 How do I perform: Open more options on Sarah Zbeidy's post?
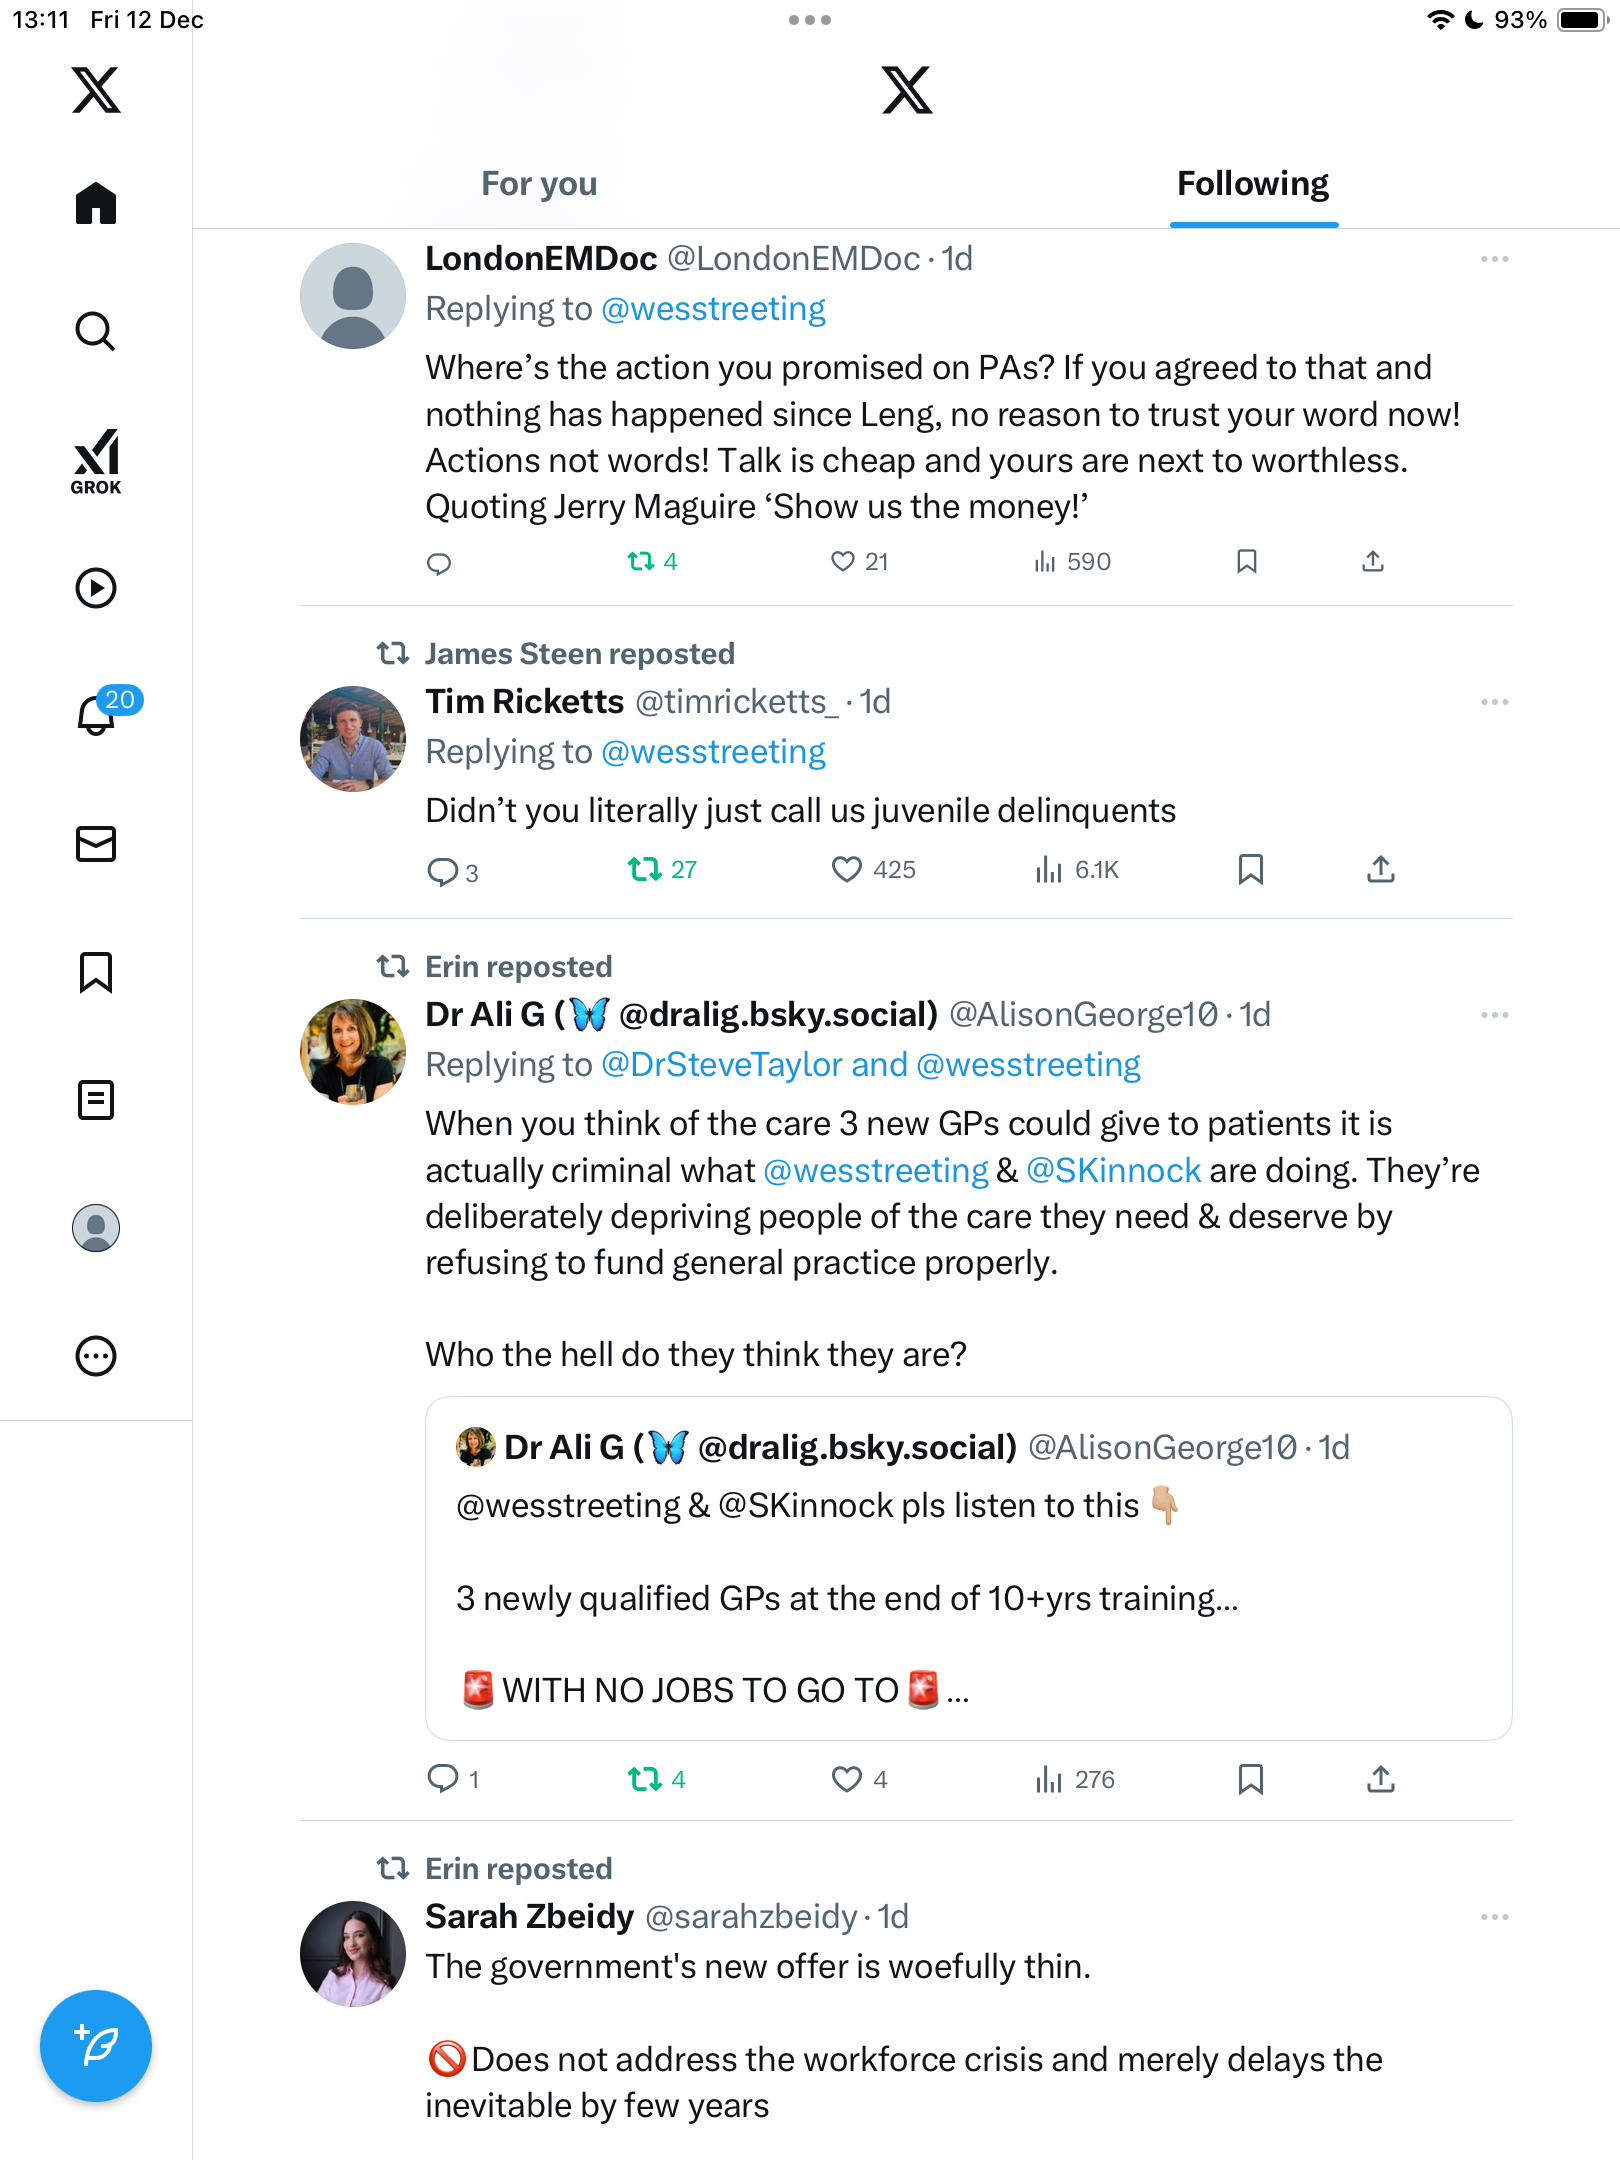(x=1494, y=1918)
